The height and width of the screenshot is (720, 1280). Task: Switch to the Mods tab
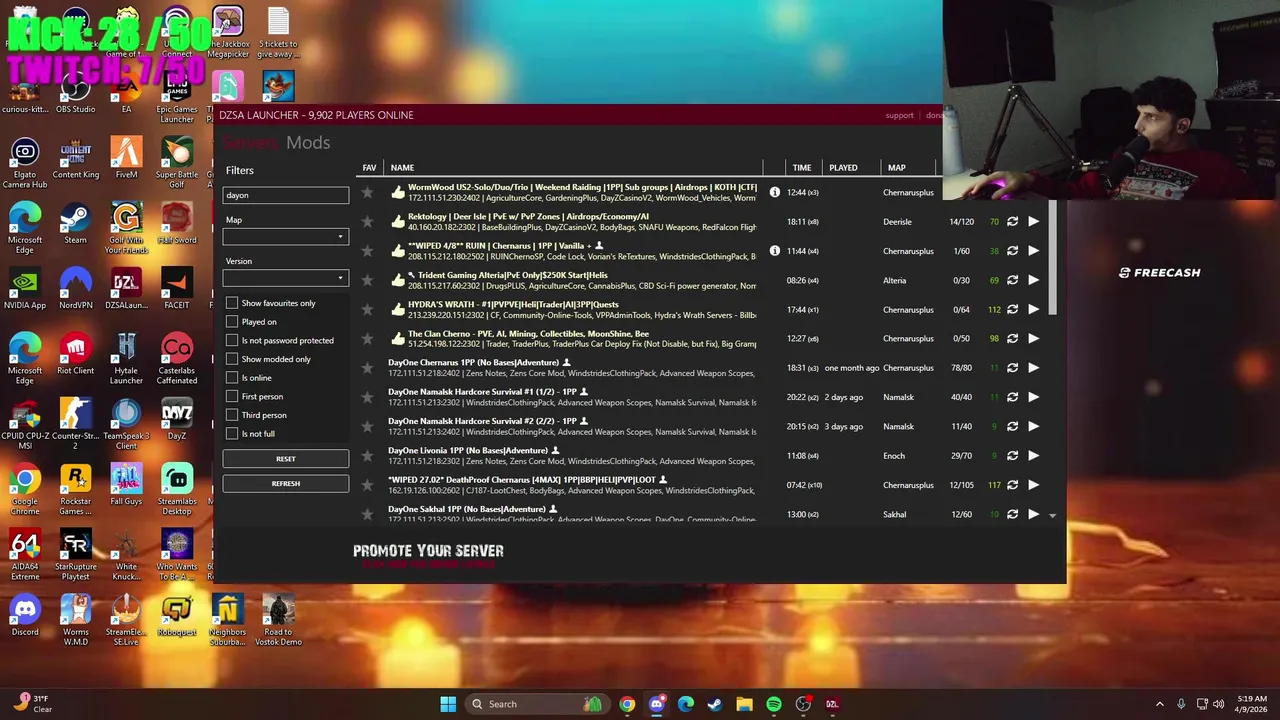point(308,143)
